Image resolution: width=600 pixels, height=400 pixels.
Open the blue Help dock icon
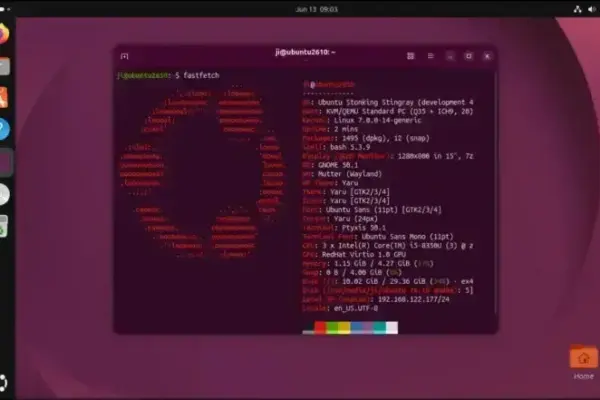pos(4,129)
